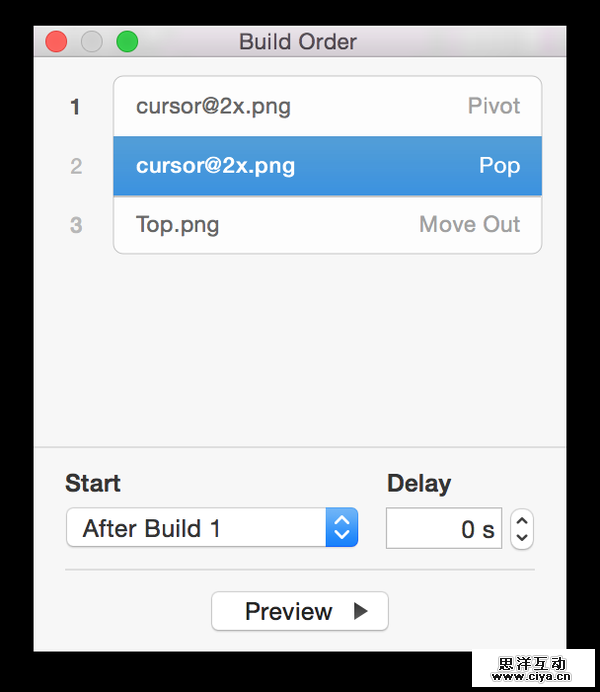Minimize the Build Order window

click(92, 42)
